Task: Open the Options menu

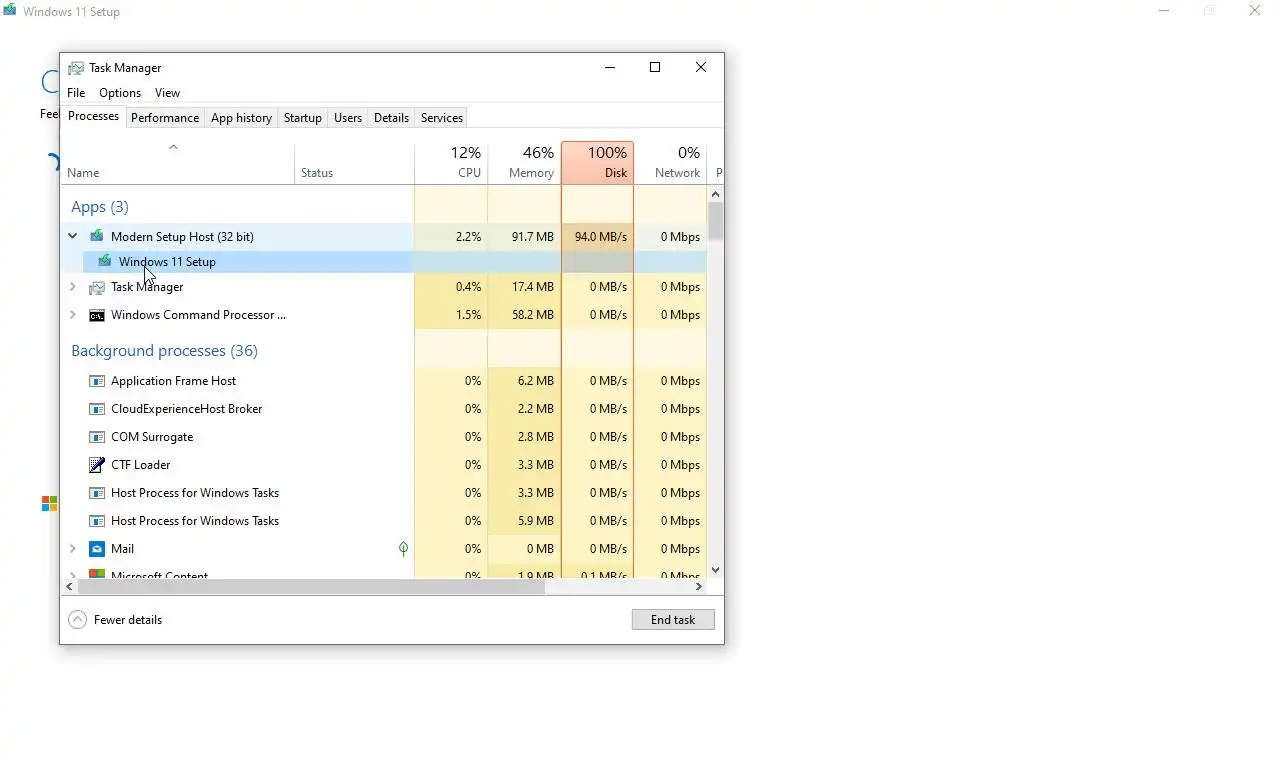Action: [x=120, y=93]
